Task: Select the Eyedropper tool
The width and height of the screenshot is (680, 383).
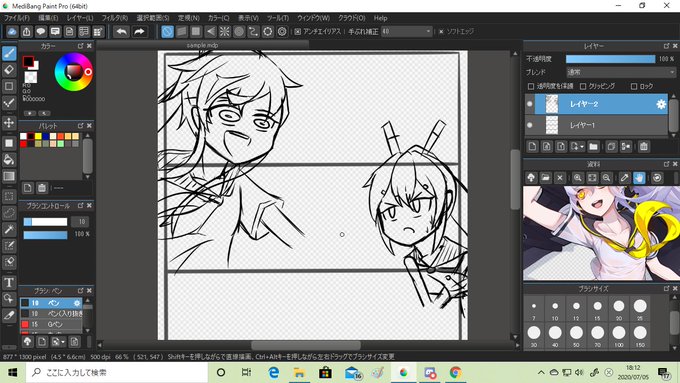Action: pos(9,316)
